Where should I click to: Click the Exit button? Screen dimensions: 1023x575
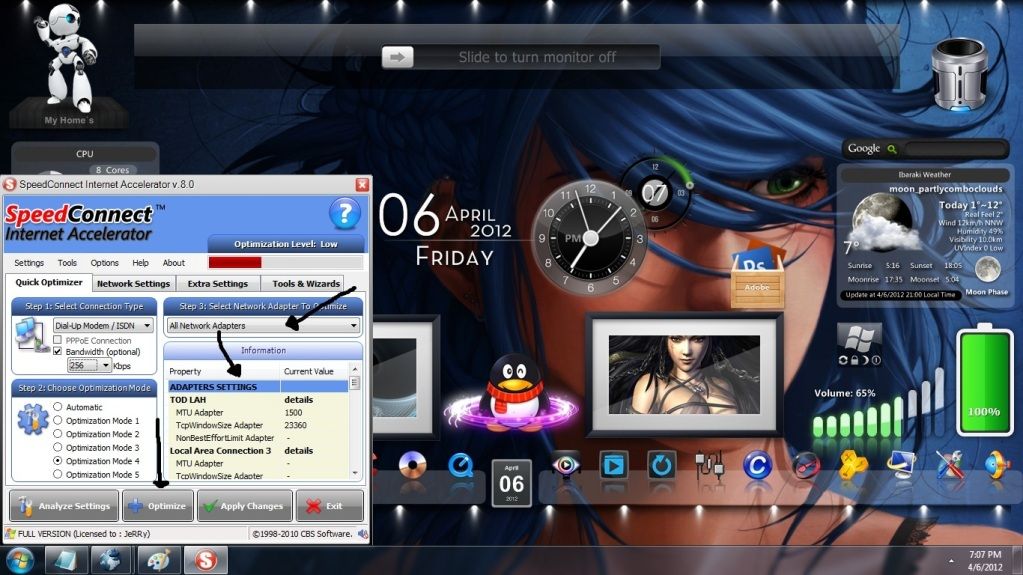329,506
